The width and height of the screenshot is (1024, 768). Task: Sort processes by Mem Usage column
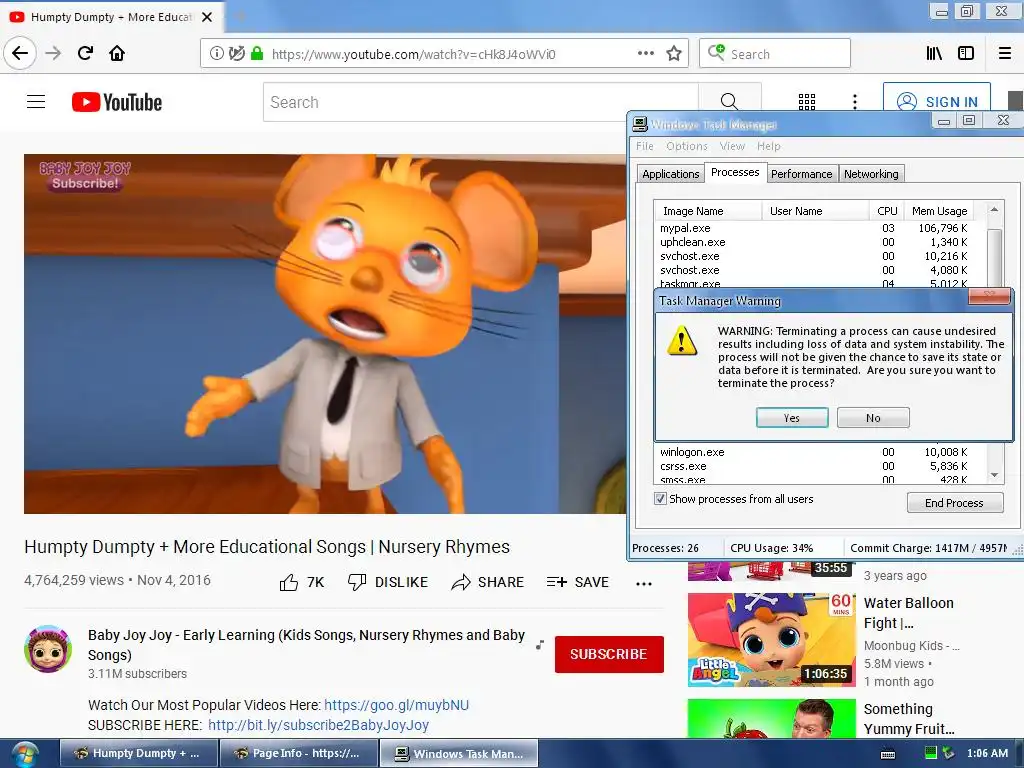939,211
